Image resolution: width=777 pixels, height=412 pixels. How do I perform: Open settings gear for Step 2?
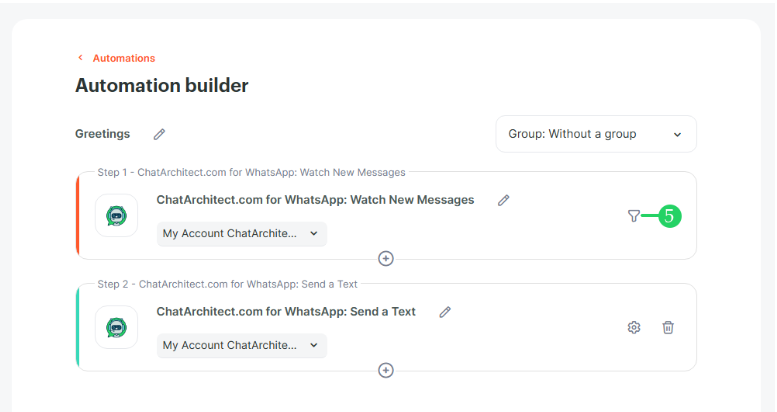point(634,327)
